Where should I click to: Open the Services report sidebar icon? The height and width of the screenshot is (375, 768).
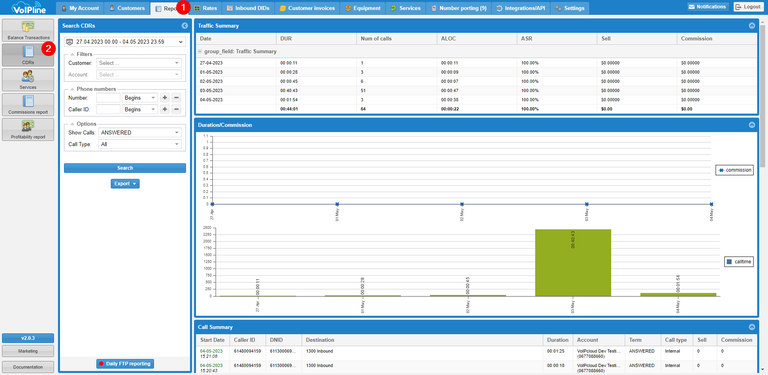[28, 79]
